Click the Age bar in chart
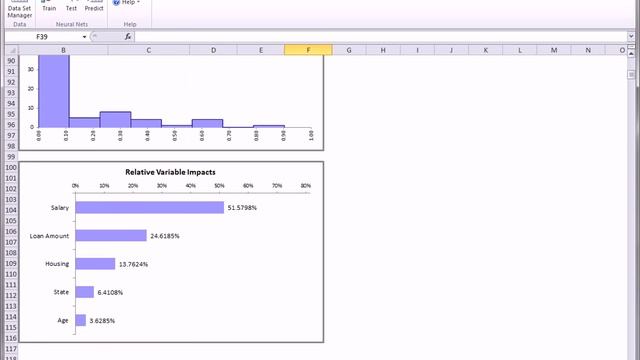The width and height of the screenshot is (640, 360). coord(81,320)
